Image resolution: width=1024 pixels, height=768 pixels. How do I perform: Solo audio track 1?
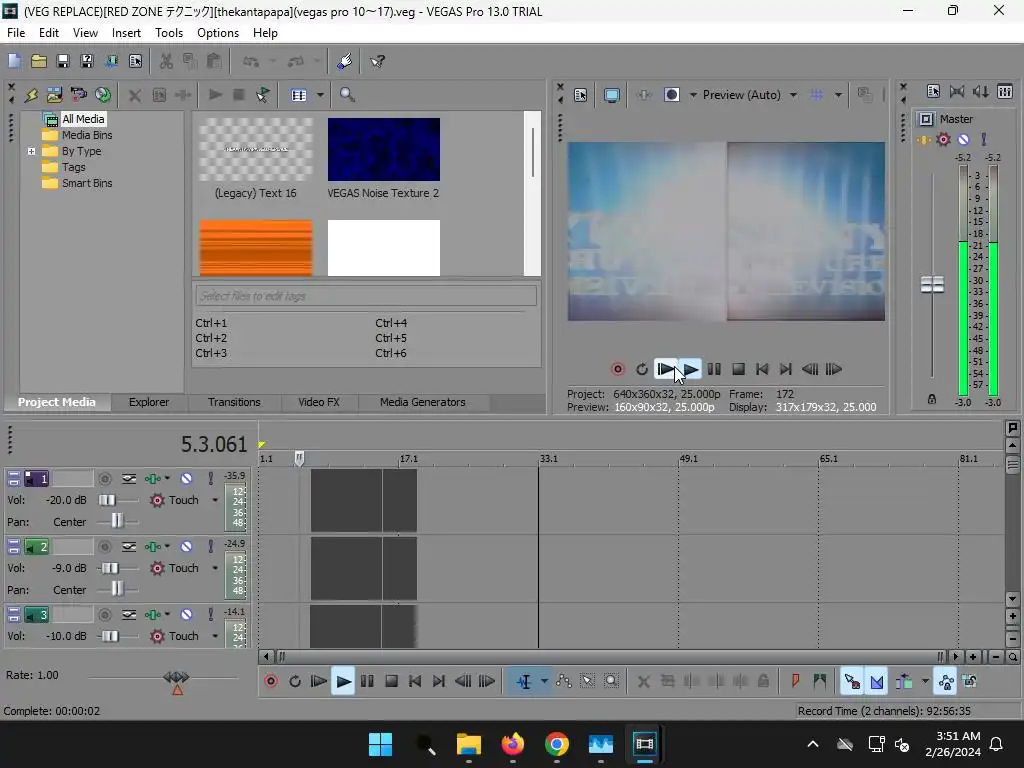tap(210, 479)
